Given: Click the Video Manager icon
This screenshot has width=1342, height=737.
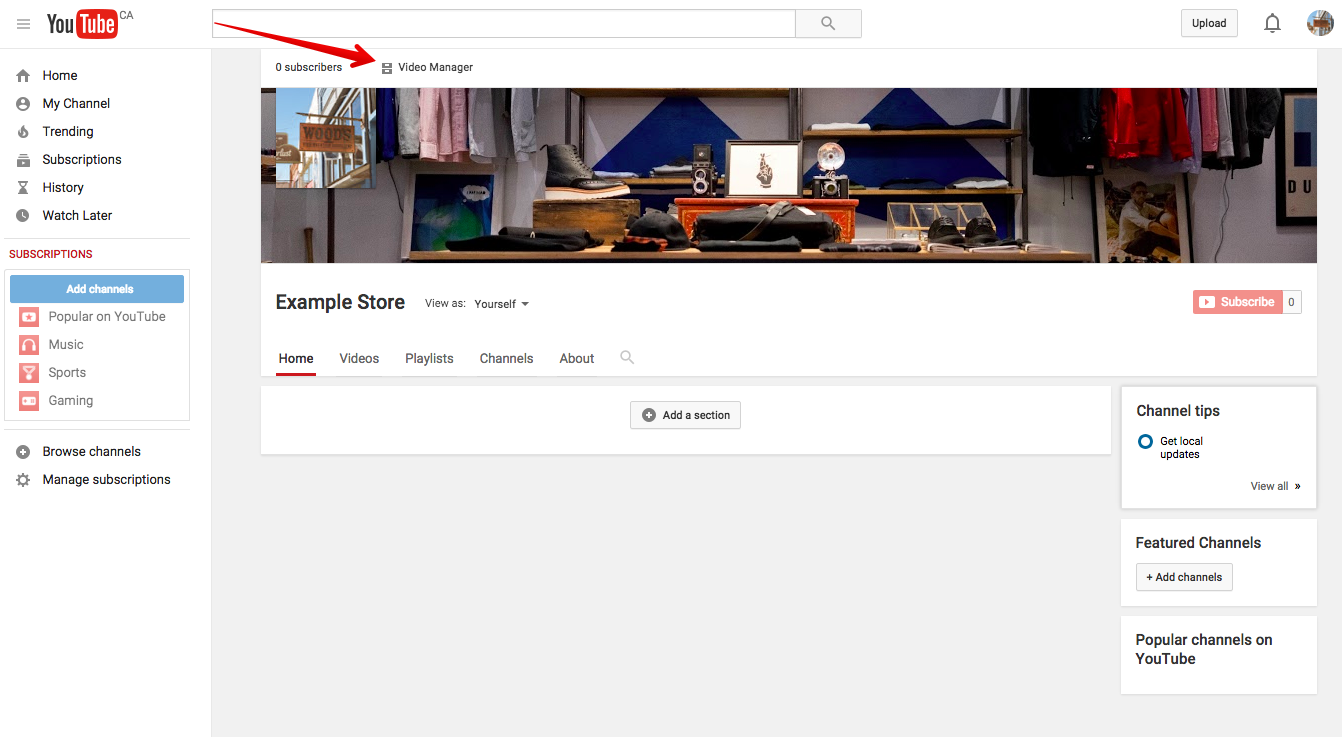Looking at the screenshot, I should tap(387, 68).
